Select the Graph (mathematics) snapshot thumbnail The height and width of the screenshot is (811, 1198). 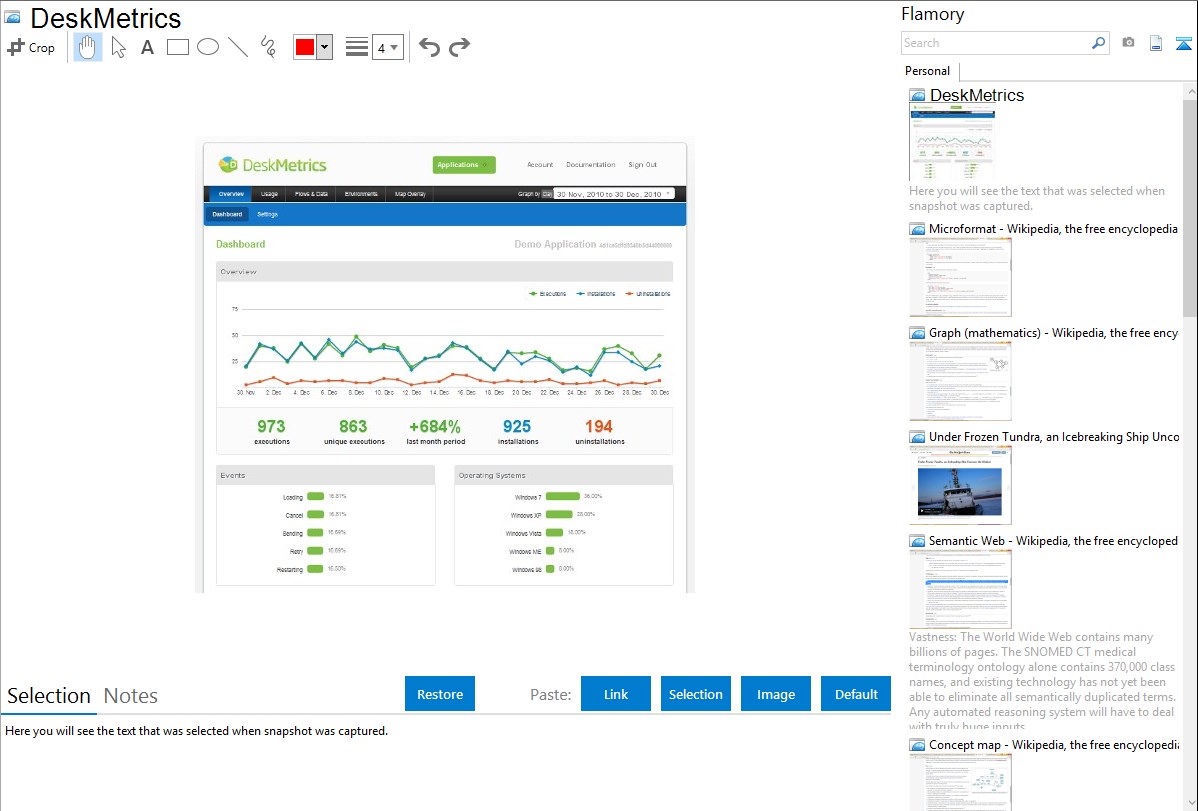(x=960, y=381)
